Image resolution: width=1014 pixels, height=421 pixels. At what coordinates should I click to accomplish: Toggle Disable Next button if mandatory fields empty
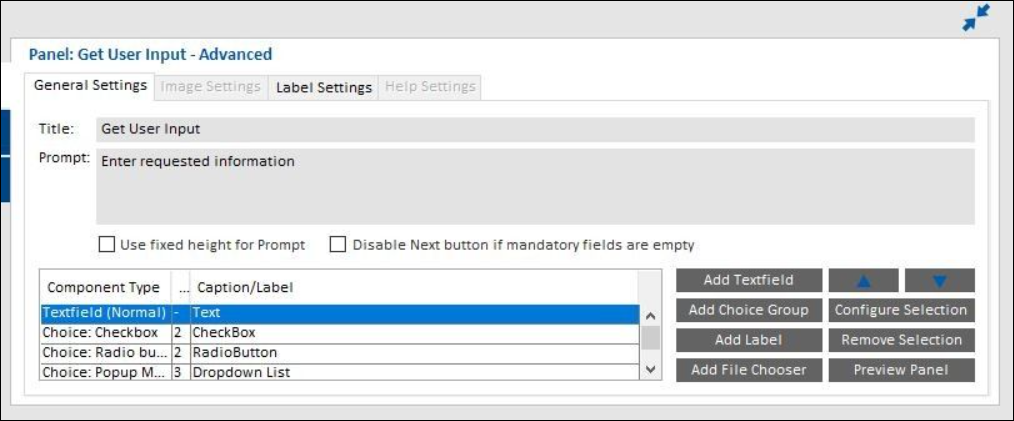click(338, 244)
